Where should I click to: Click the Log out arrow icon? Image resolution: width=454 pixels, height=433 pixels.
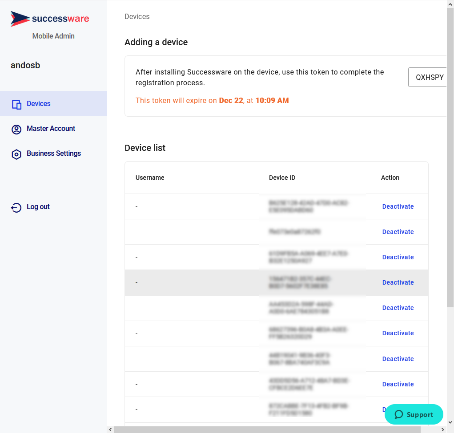click(16, 207)
